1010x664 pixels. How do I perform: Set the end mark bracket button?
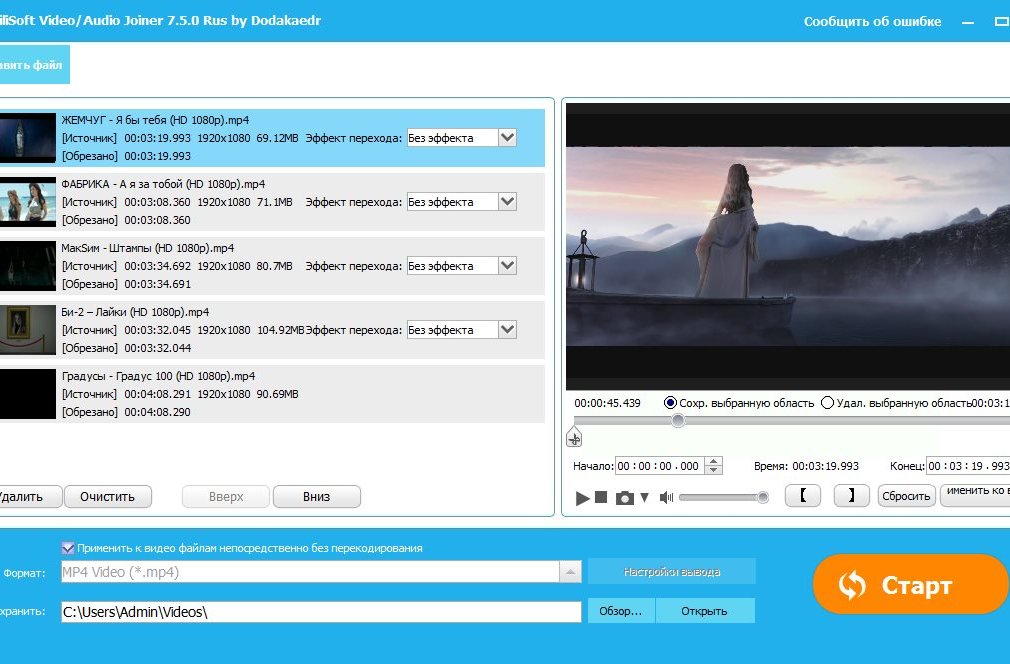tap(852, 496)
